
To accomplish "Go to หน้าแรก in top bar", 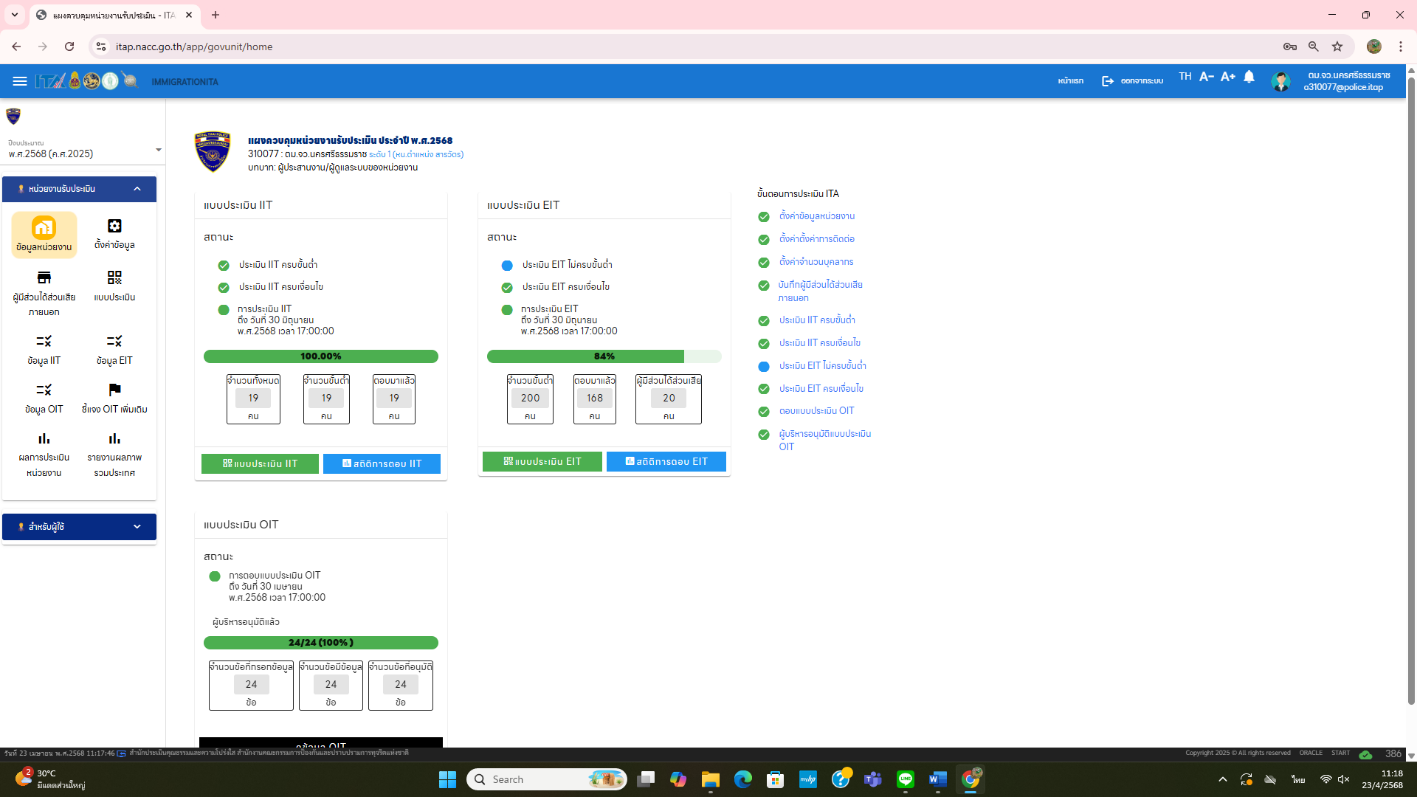I will coord(1070,81).
